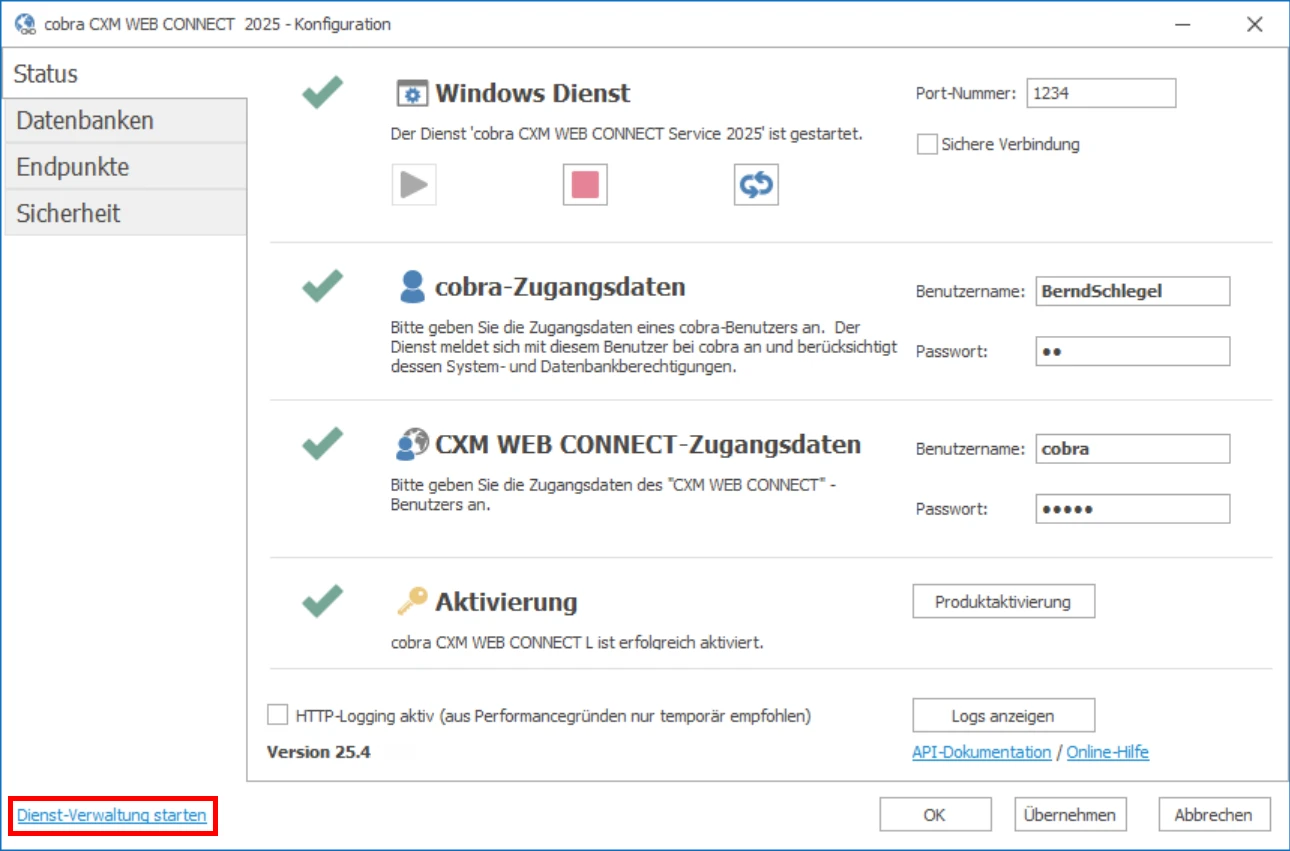Click the Windows Dienst gear window icon
The image size is (1290, 851).
point(411,94)
